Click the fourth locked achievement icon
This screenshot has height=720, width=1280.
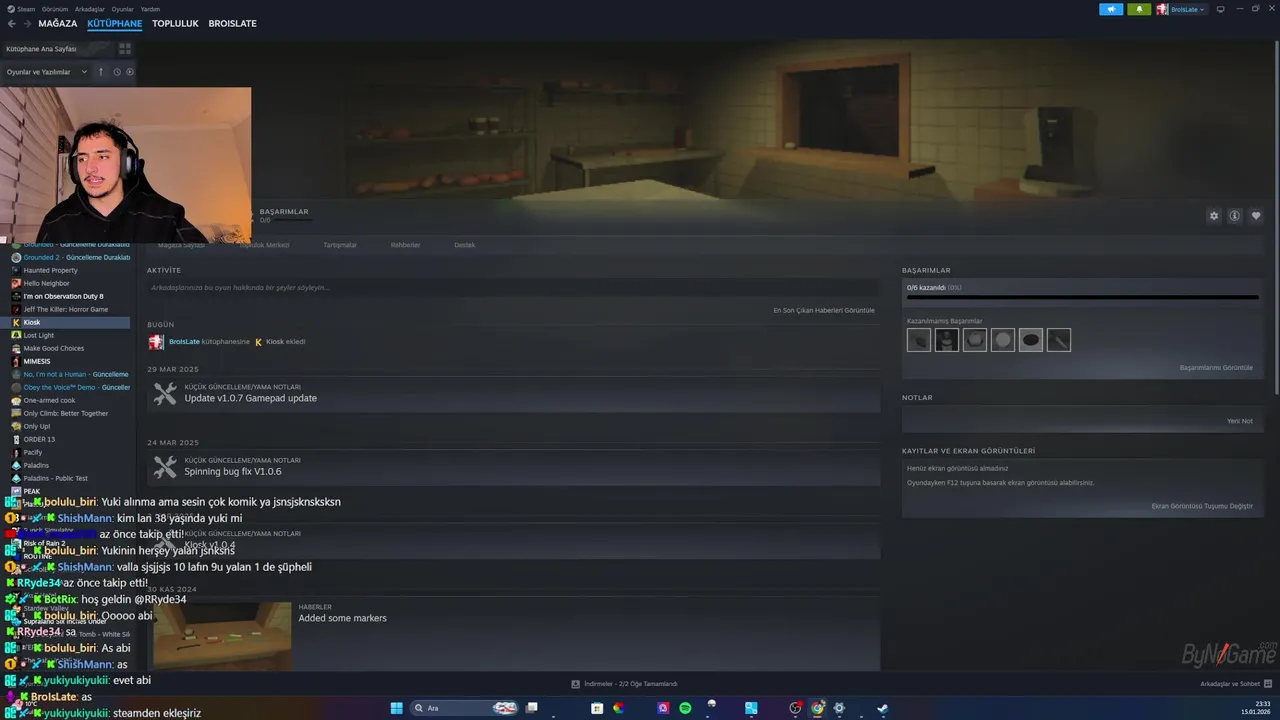point(1003,340)
